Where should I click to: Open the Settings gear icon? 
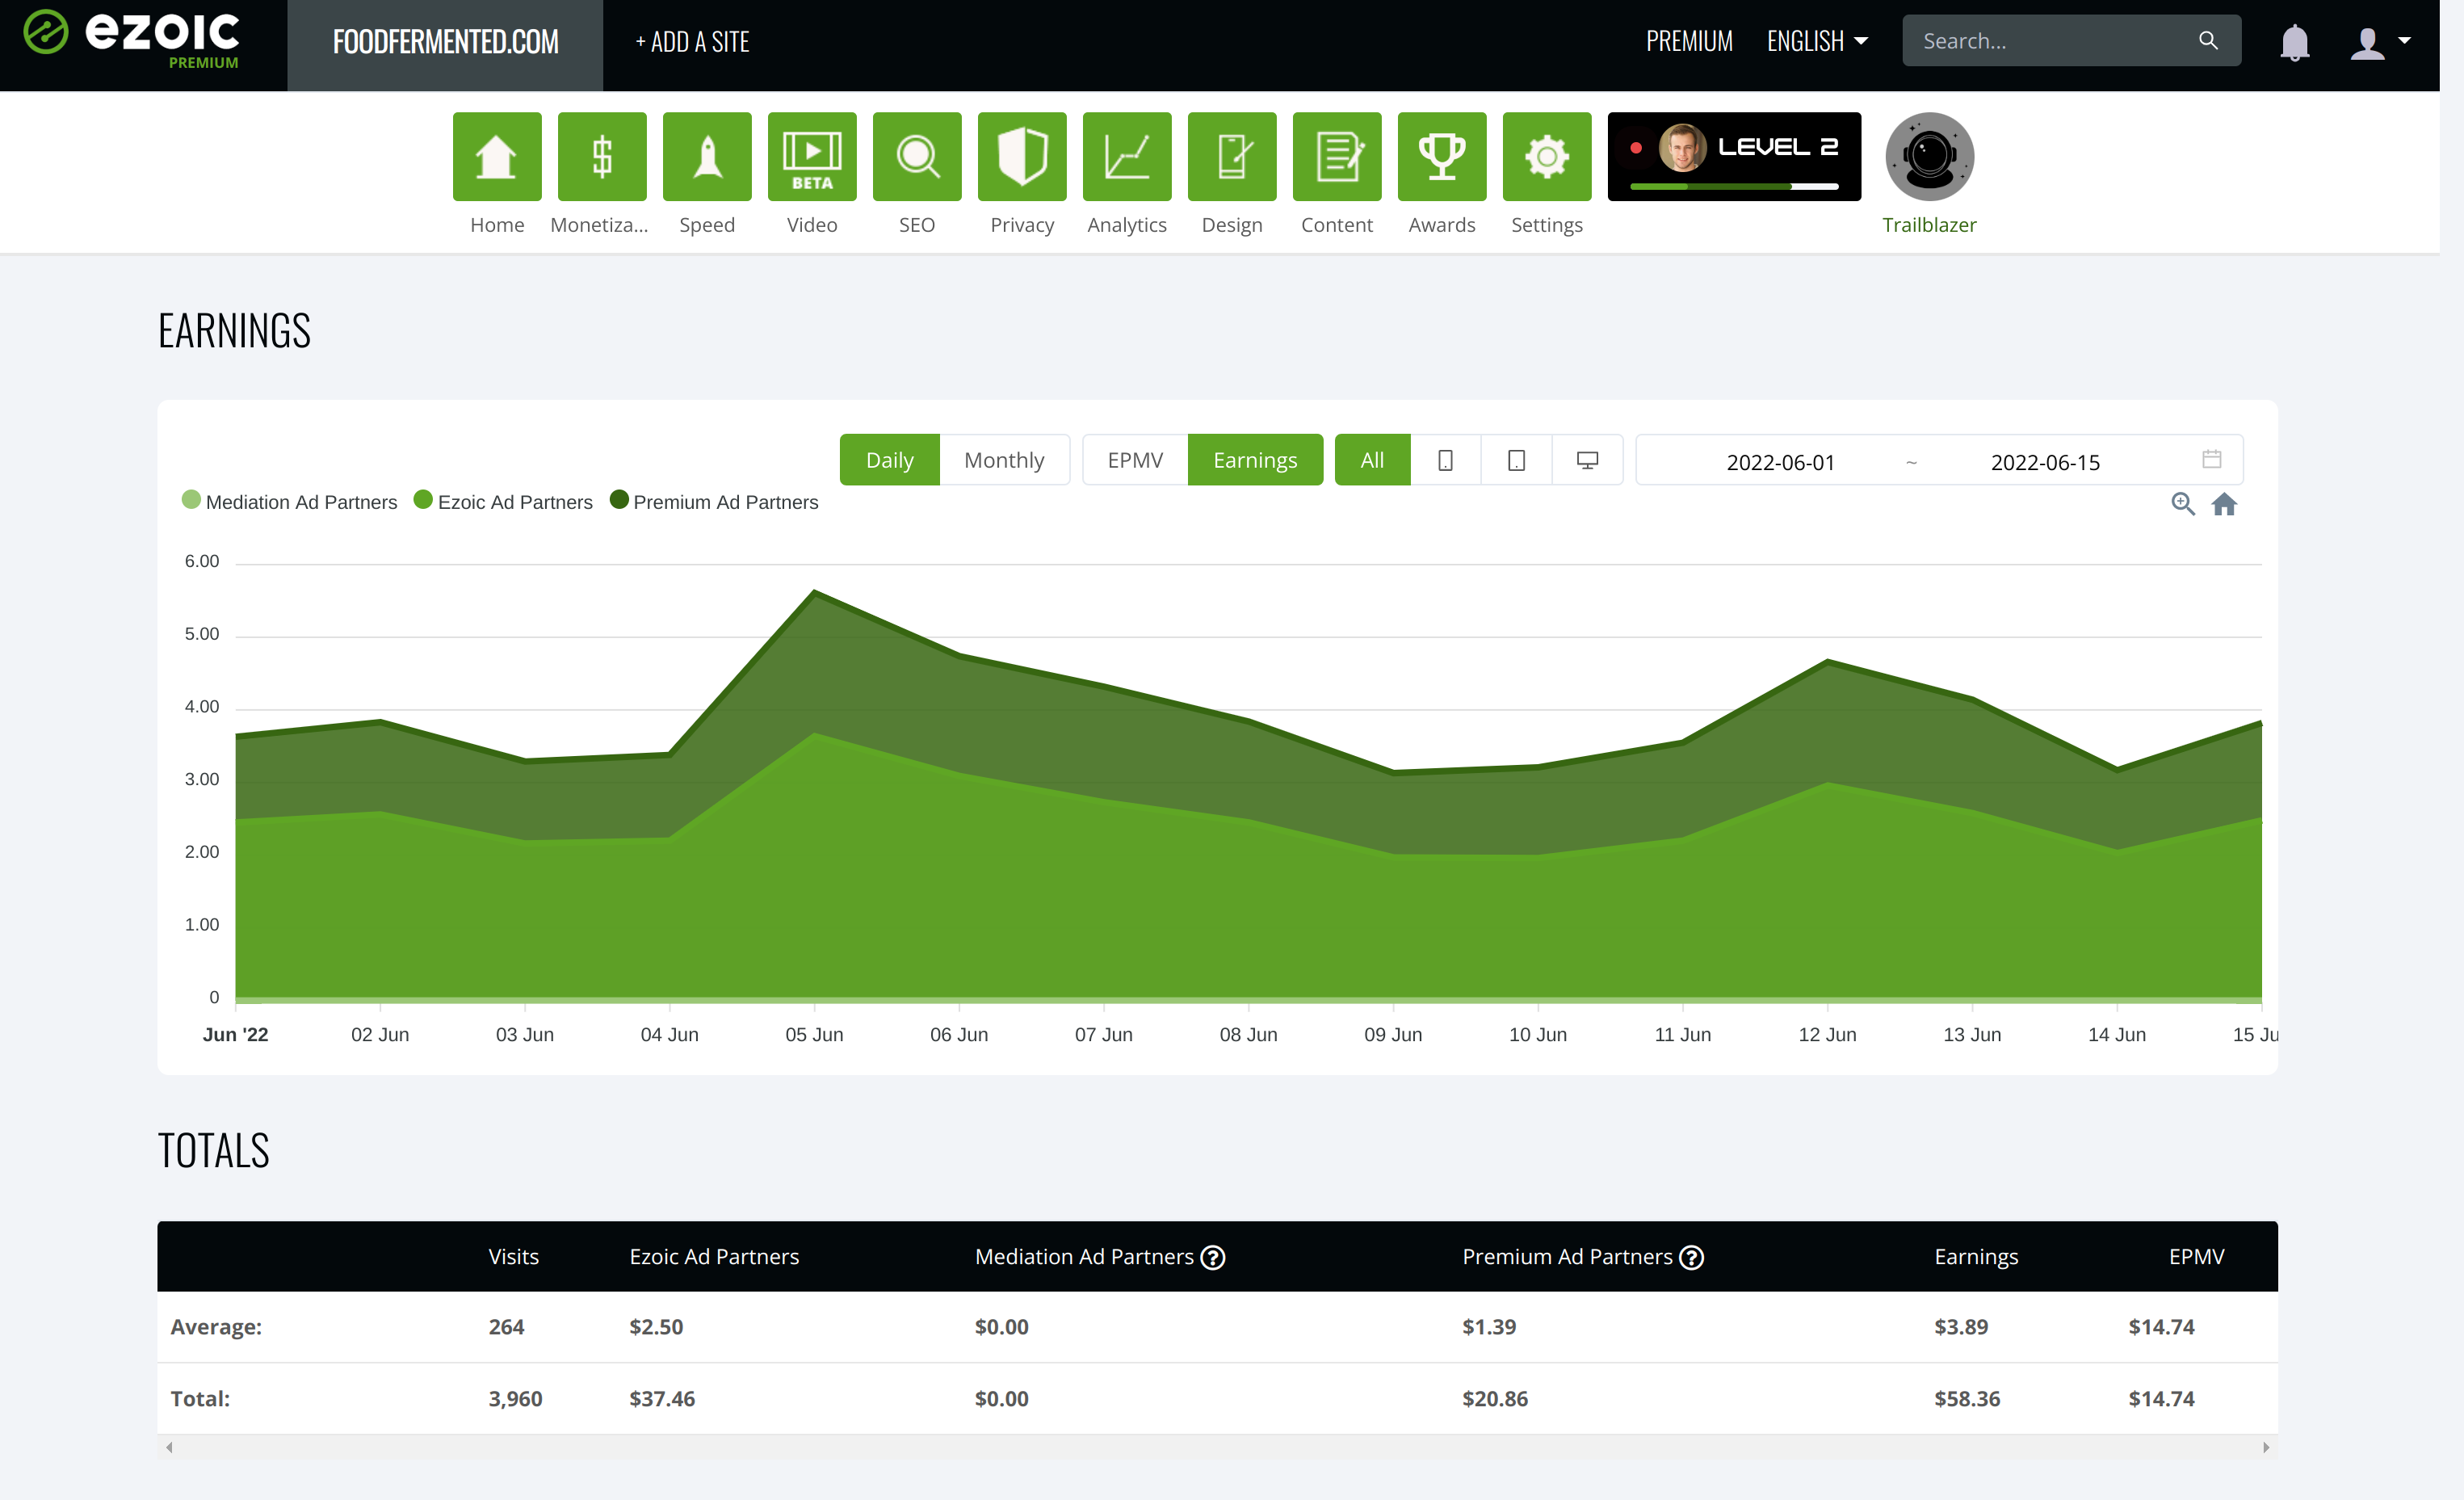point(1547,156)
